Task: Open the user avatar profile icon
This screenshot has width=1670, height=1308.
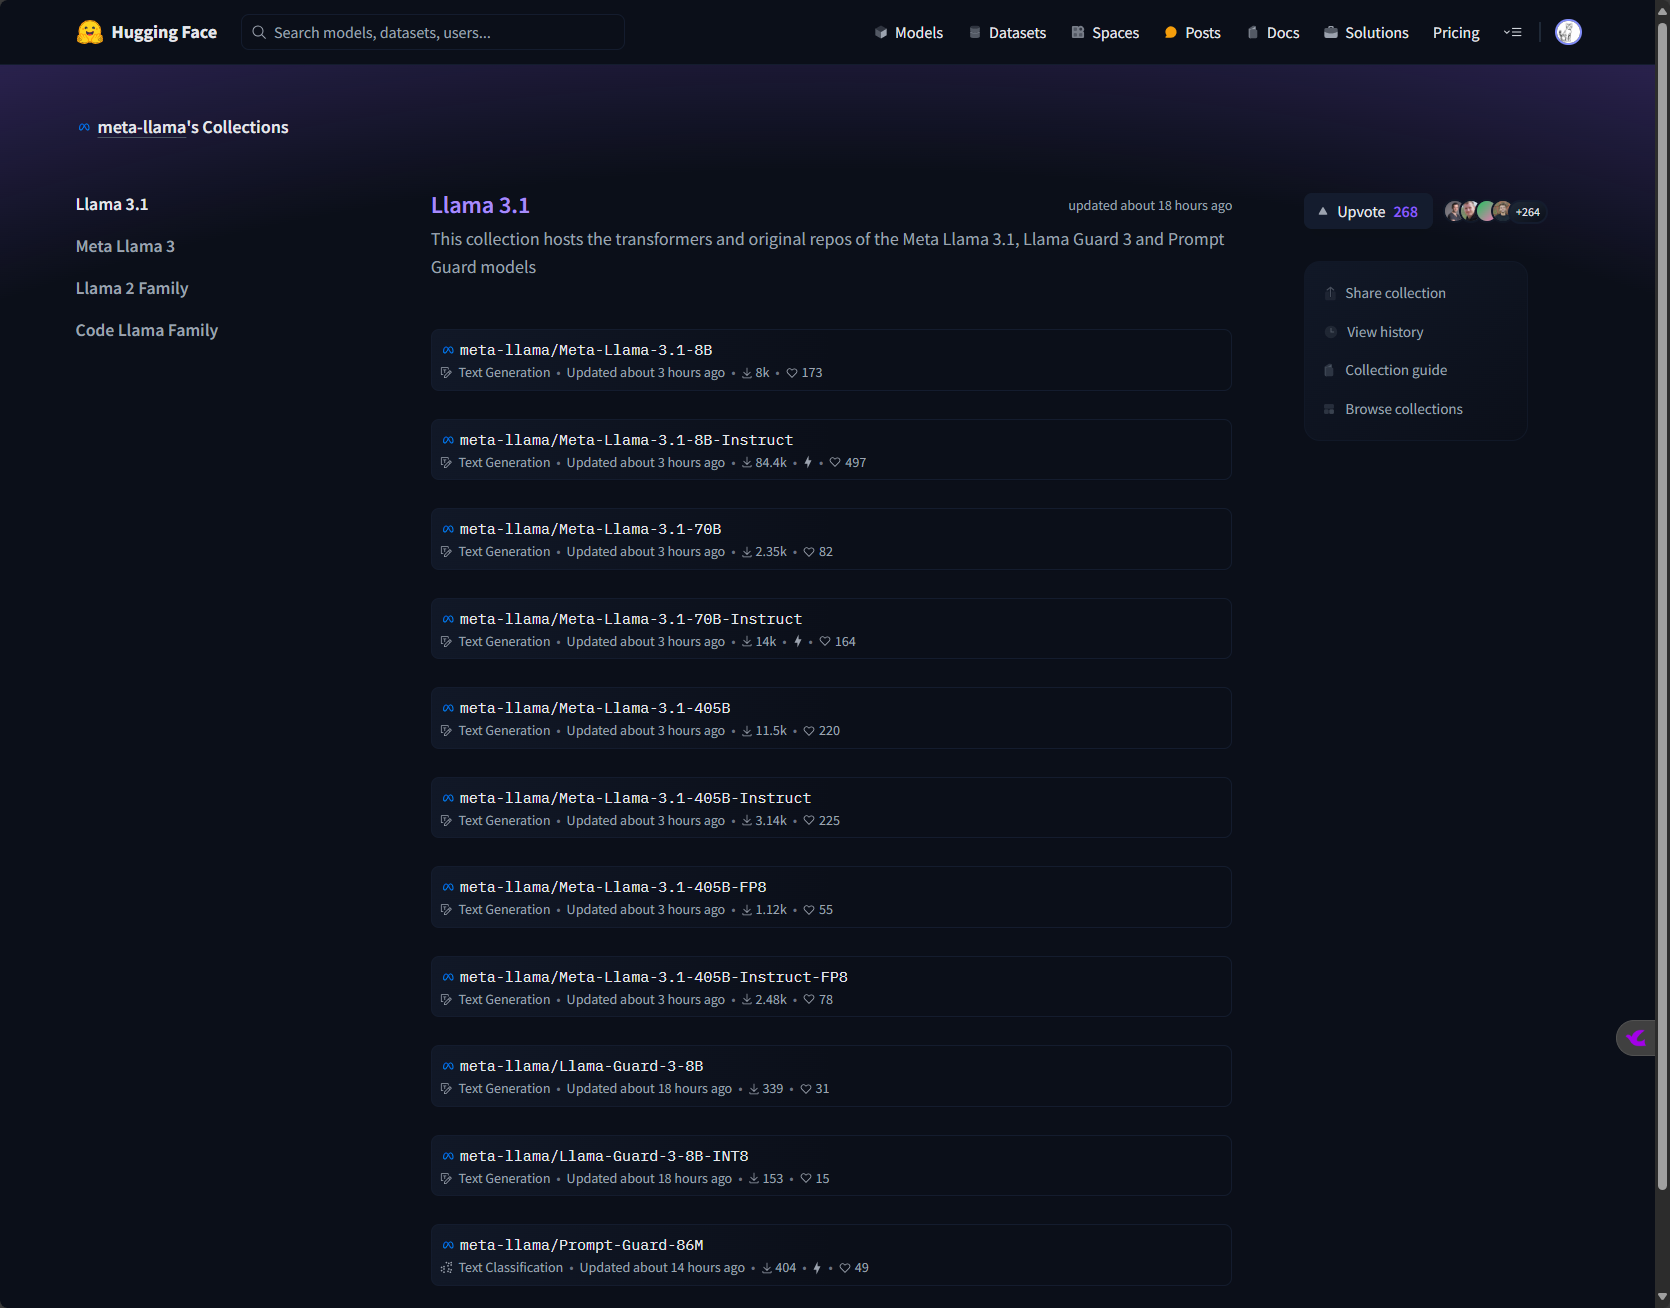Action: pyautogui.click(x=1568, y=32)
